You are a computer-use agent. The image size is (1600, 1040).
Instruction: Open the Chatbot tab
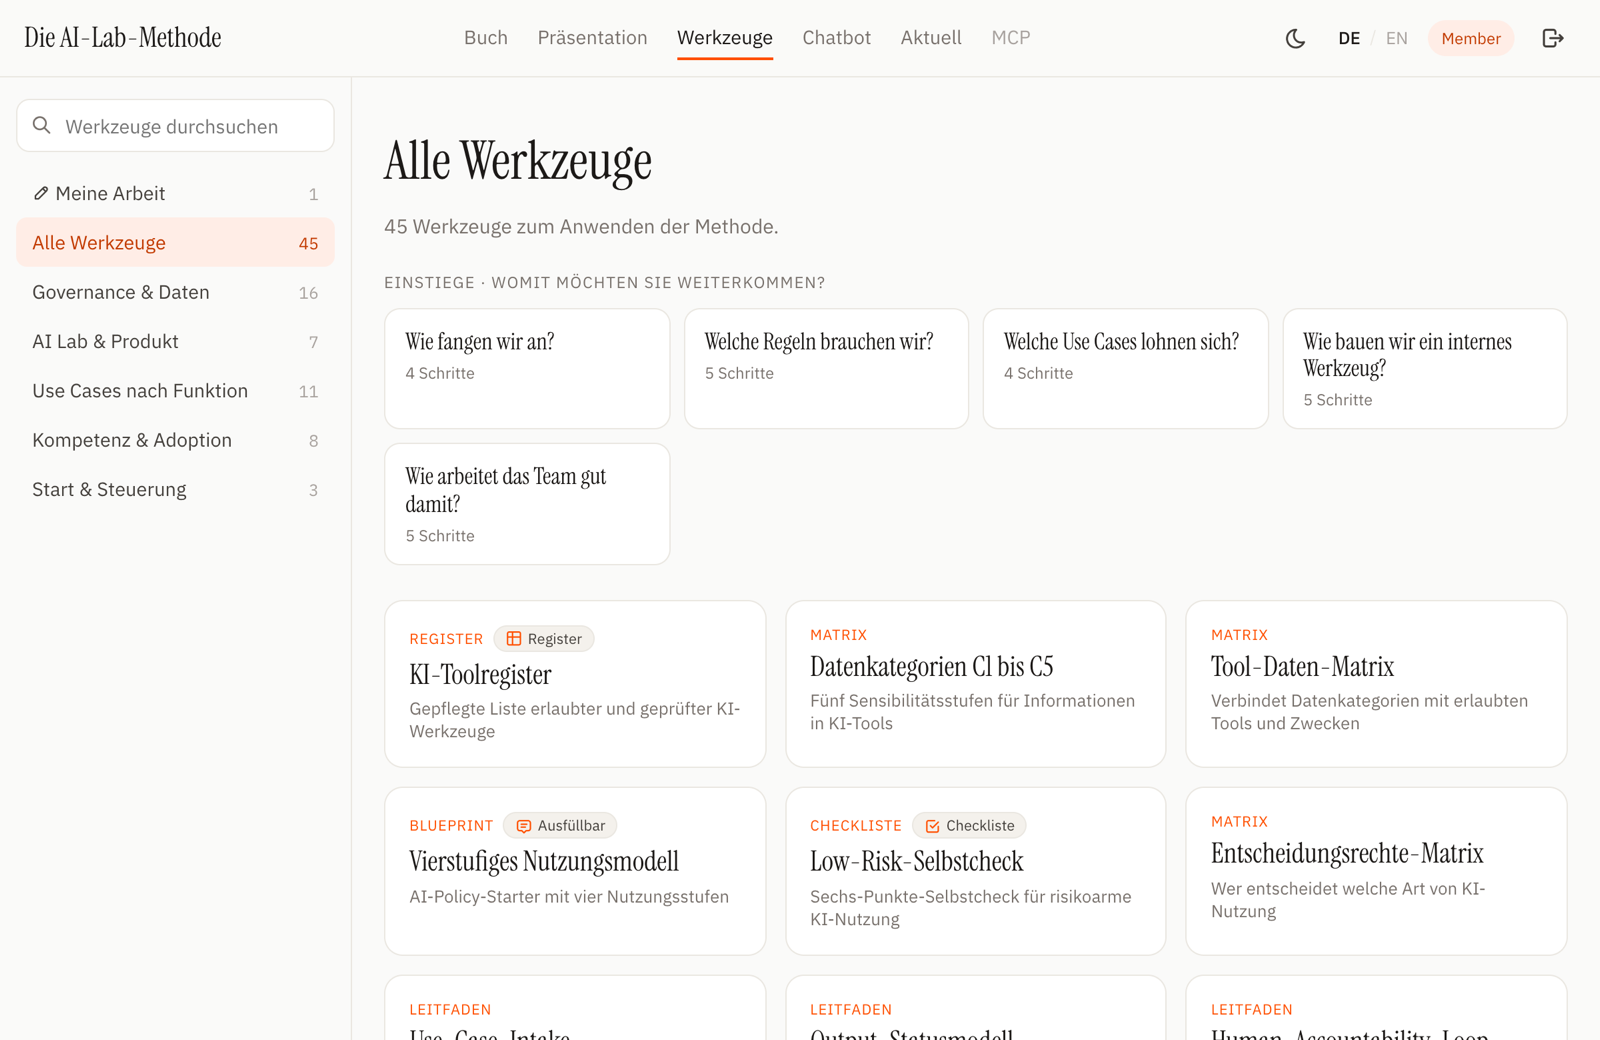[836, 38]
